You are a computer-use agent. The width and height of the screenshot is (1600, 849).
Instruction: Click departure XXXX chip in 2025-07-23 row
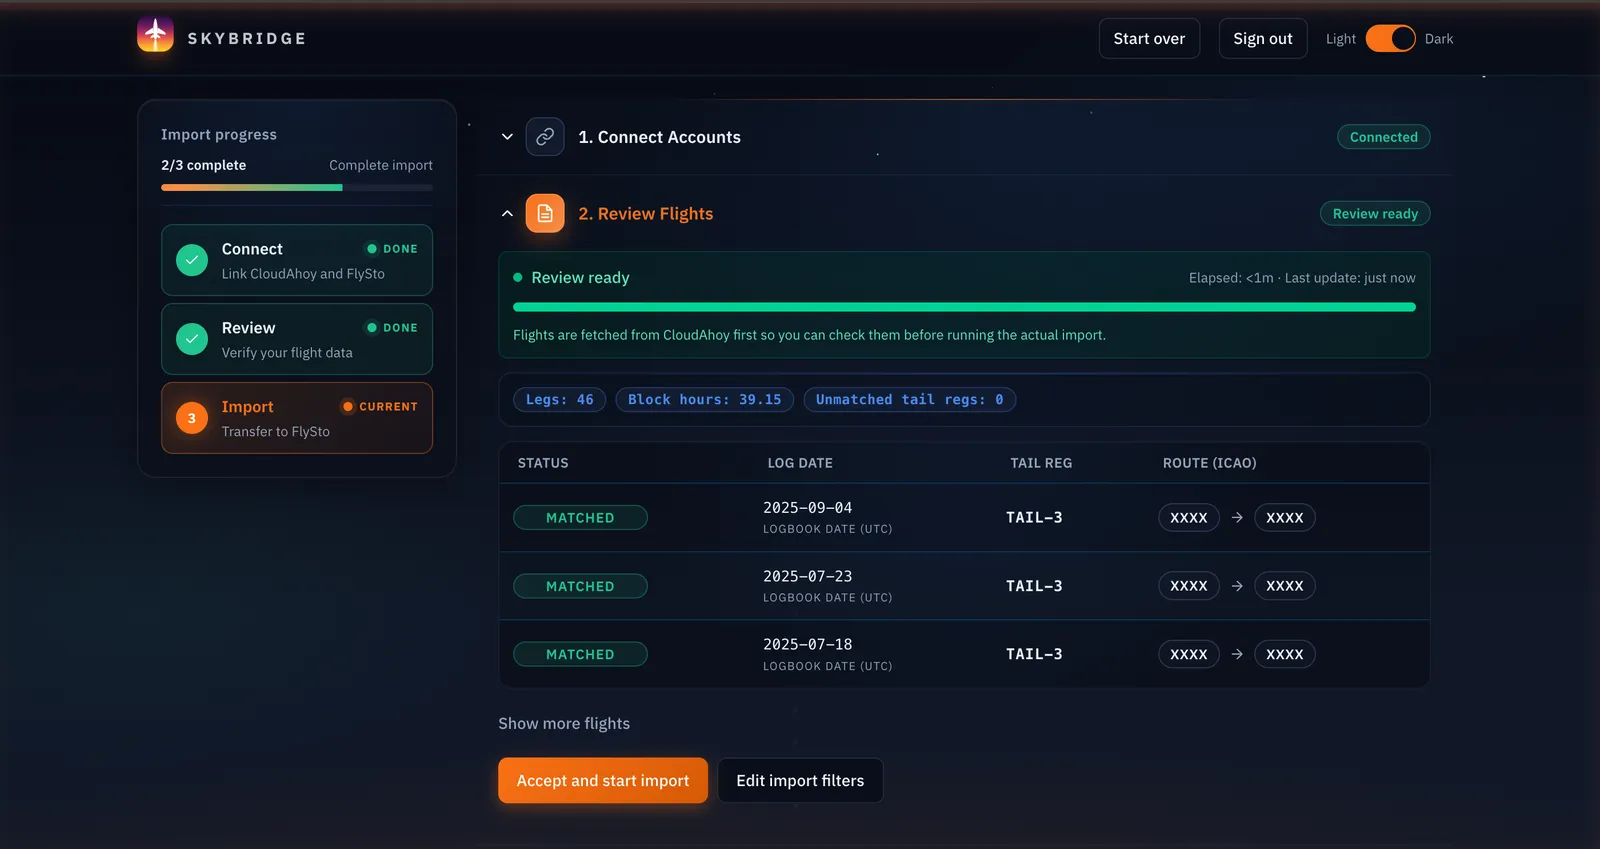click(x=1189, y=586)
